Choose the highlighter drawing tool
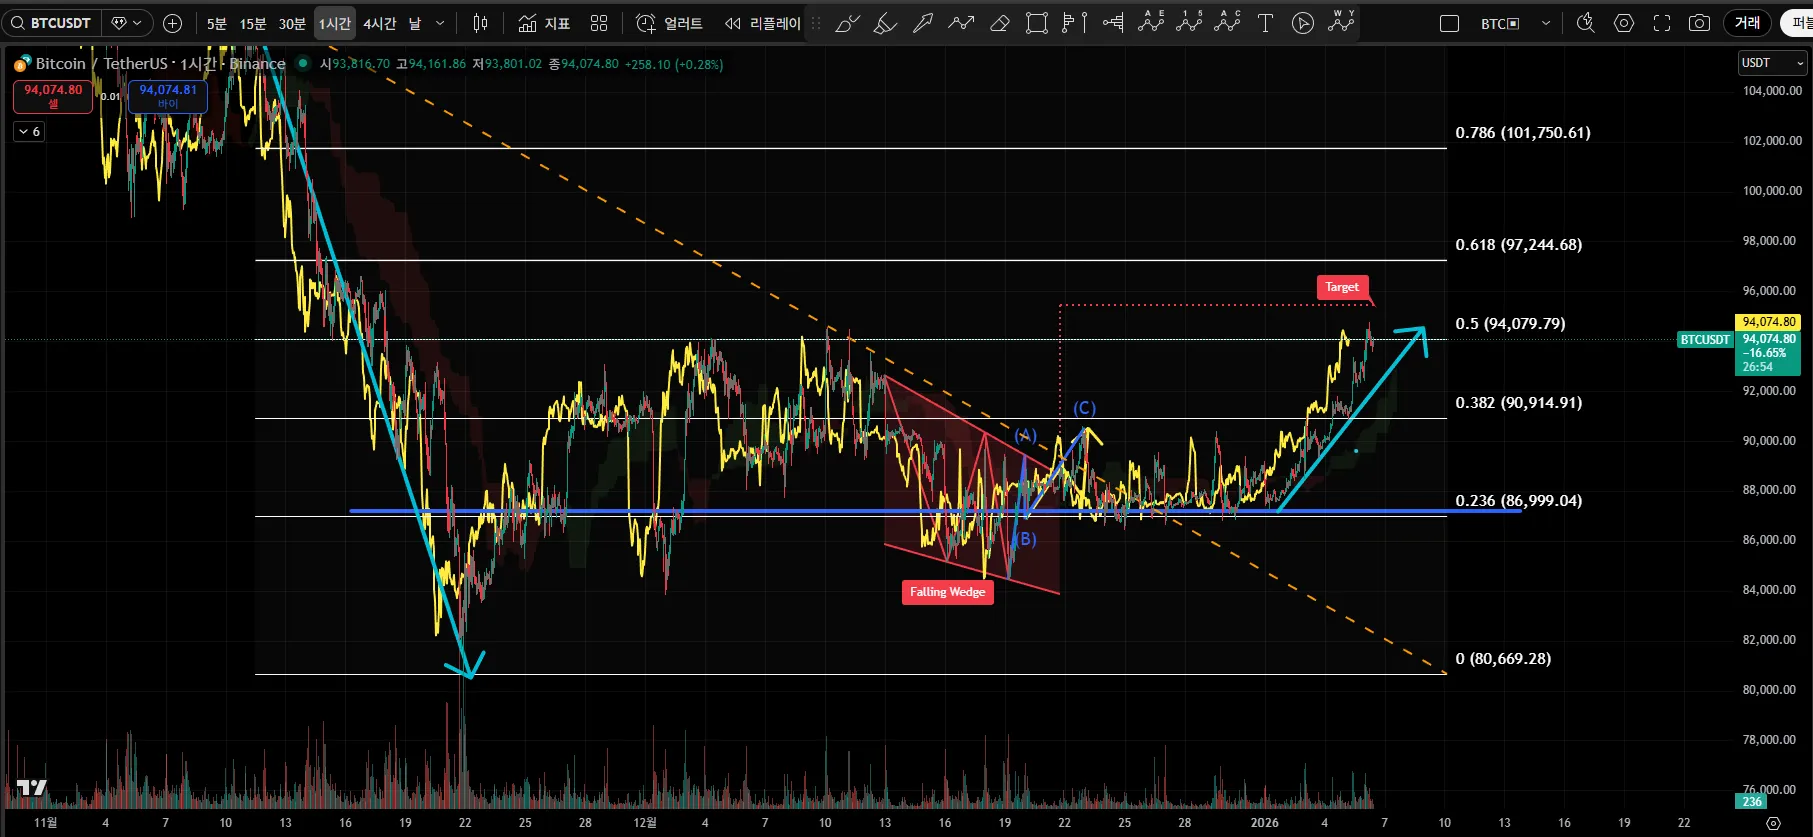1813x837 pixels. coord(885,23)
